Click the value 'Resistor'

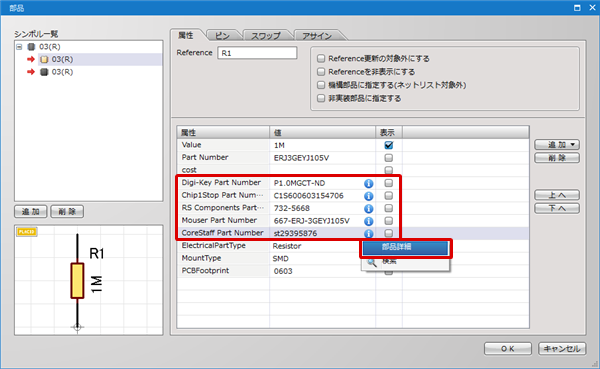287,246
